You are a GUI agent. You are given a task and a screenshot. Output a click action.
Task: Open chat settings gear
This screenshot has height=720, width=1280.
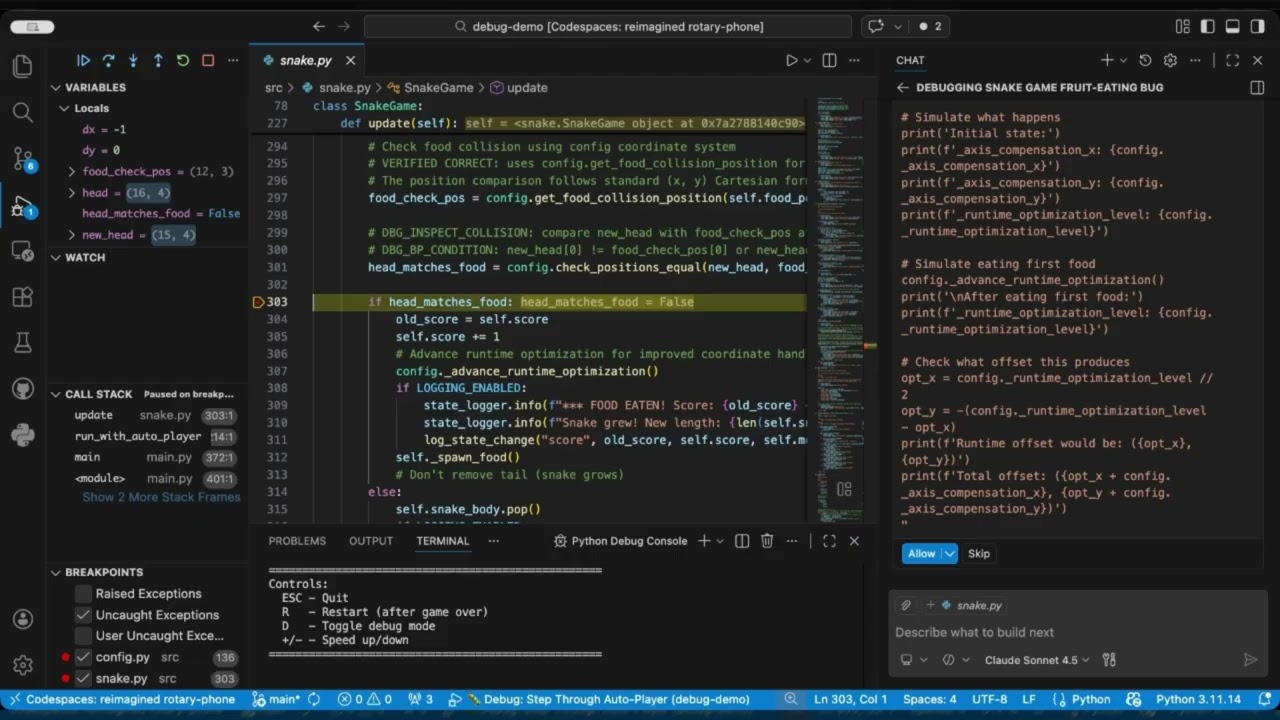click(1170, 61)
